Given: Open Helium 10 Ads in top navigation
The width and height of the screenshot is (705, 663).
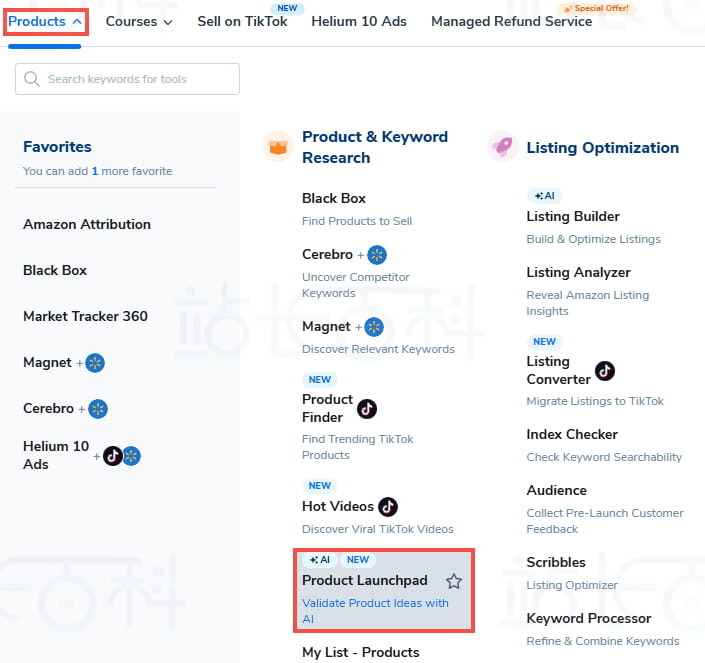Looking at the screenshot, I should [x=359, y=21].
